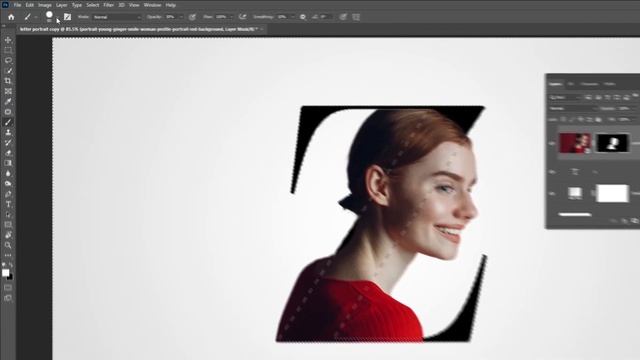Screen dimensions: 640x360
Task: Open the View menu
Action: [134, 5]
